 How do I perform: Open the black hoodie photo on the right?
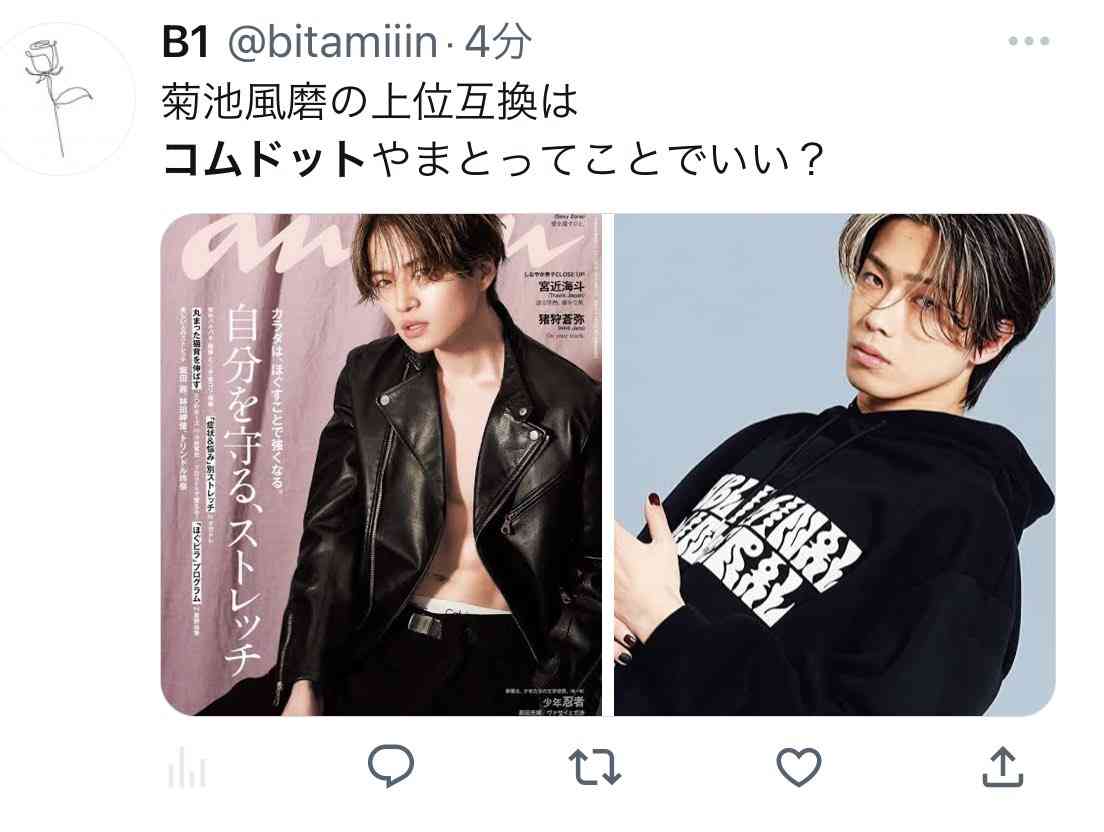[834, 465]
